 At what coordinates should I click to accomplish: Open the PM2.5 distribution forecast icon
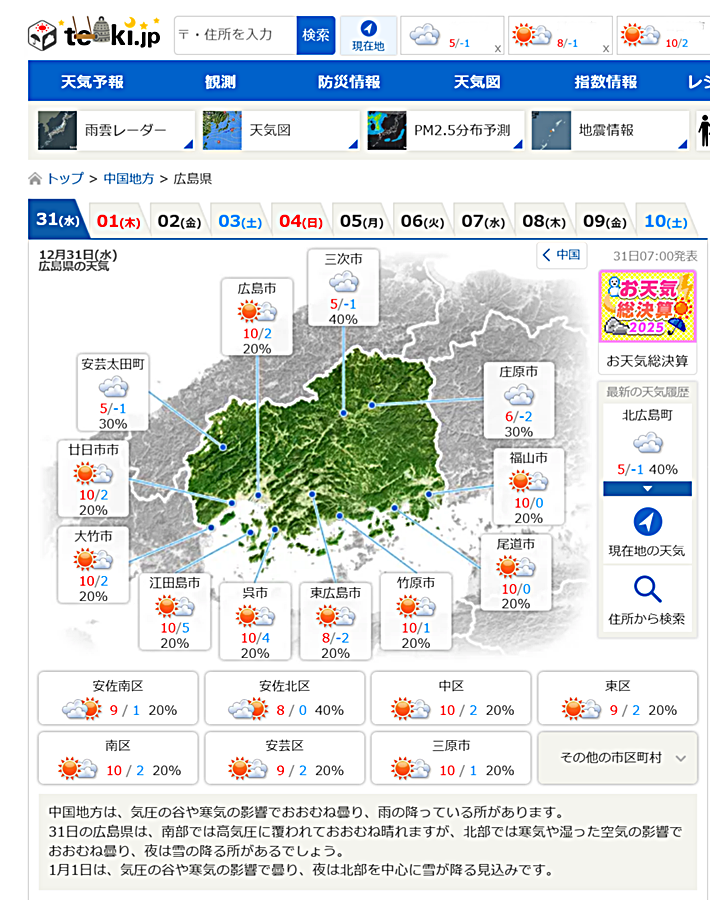coord(386,130)
